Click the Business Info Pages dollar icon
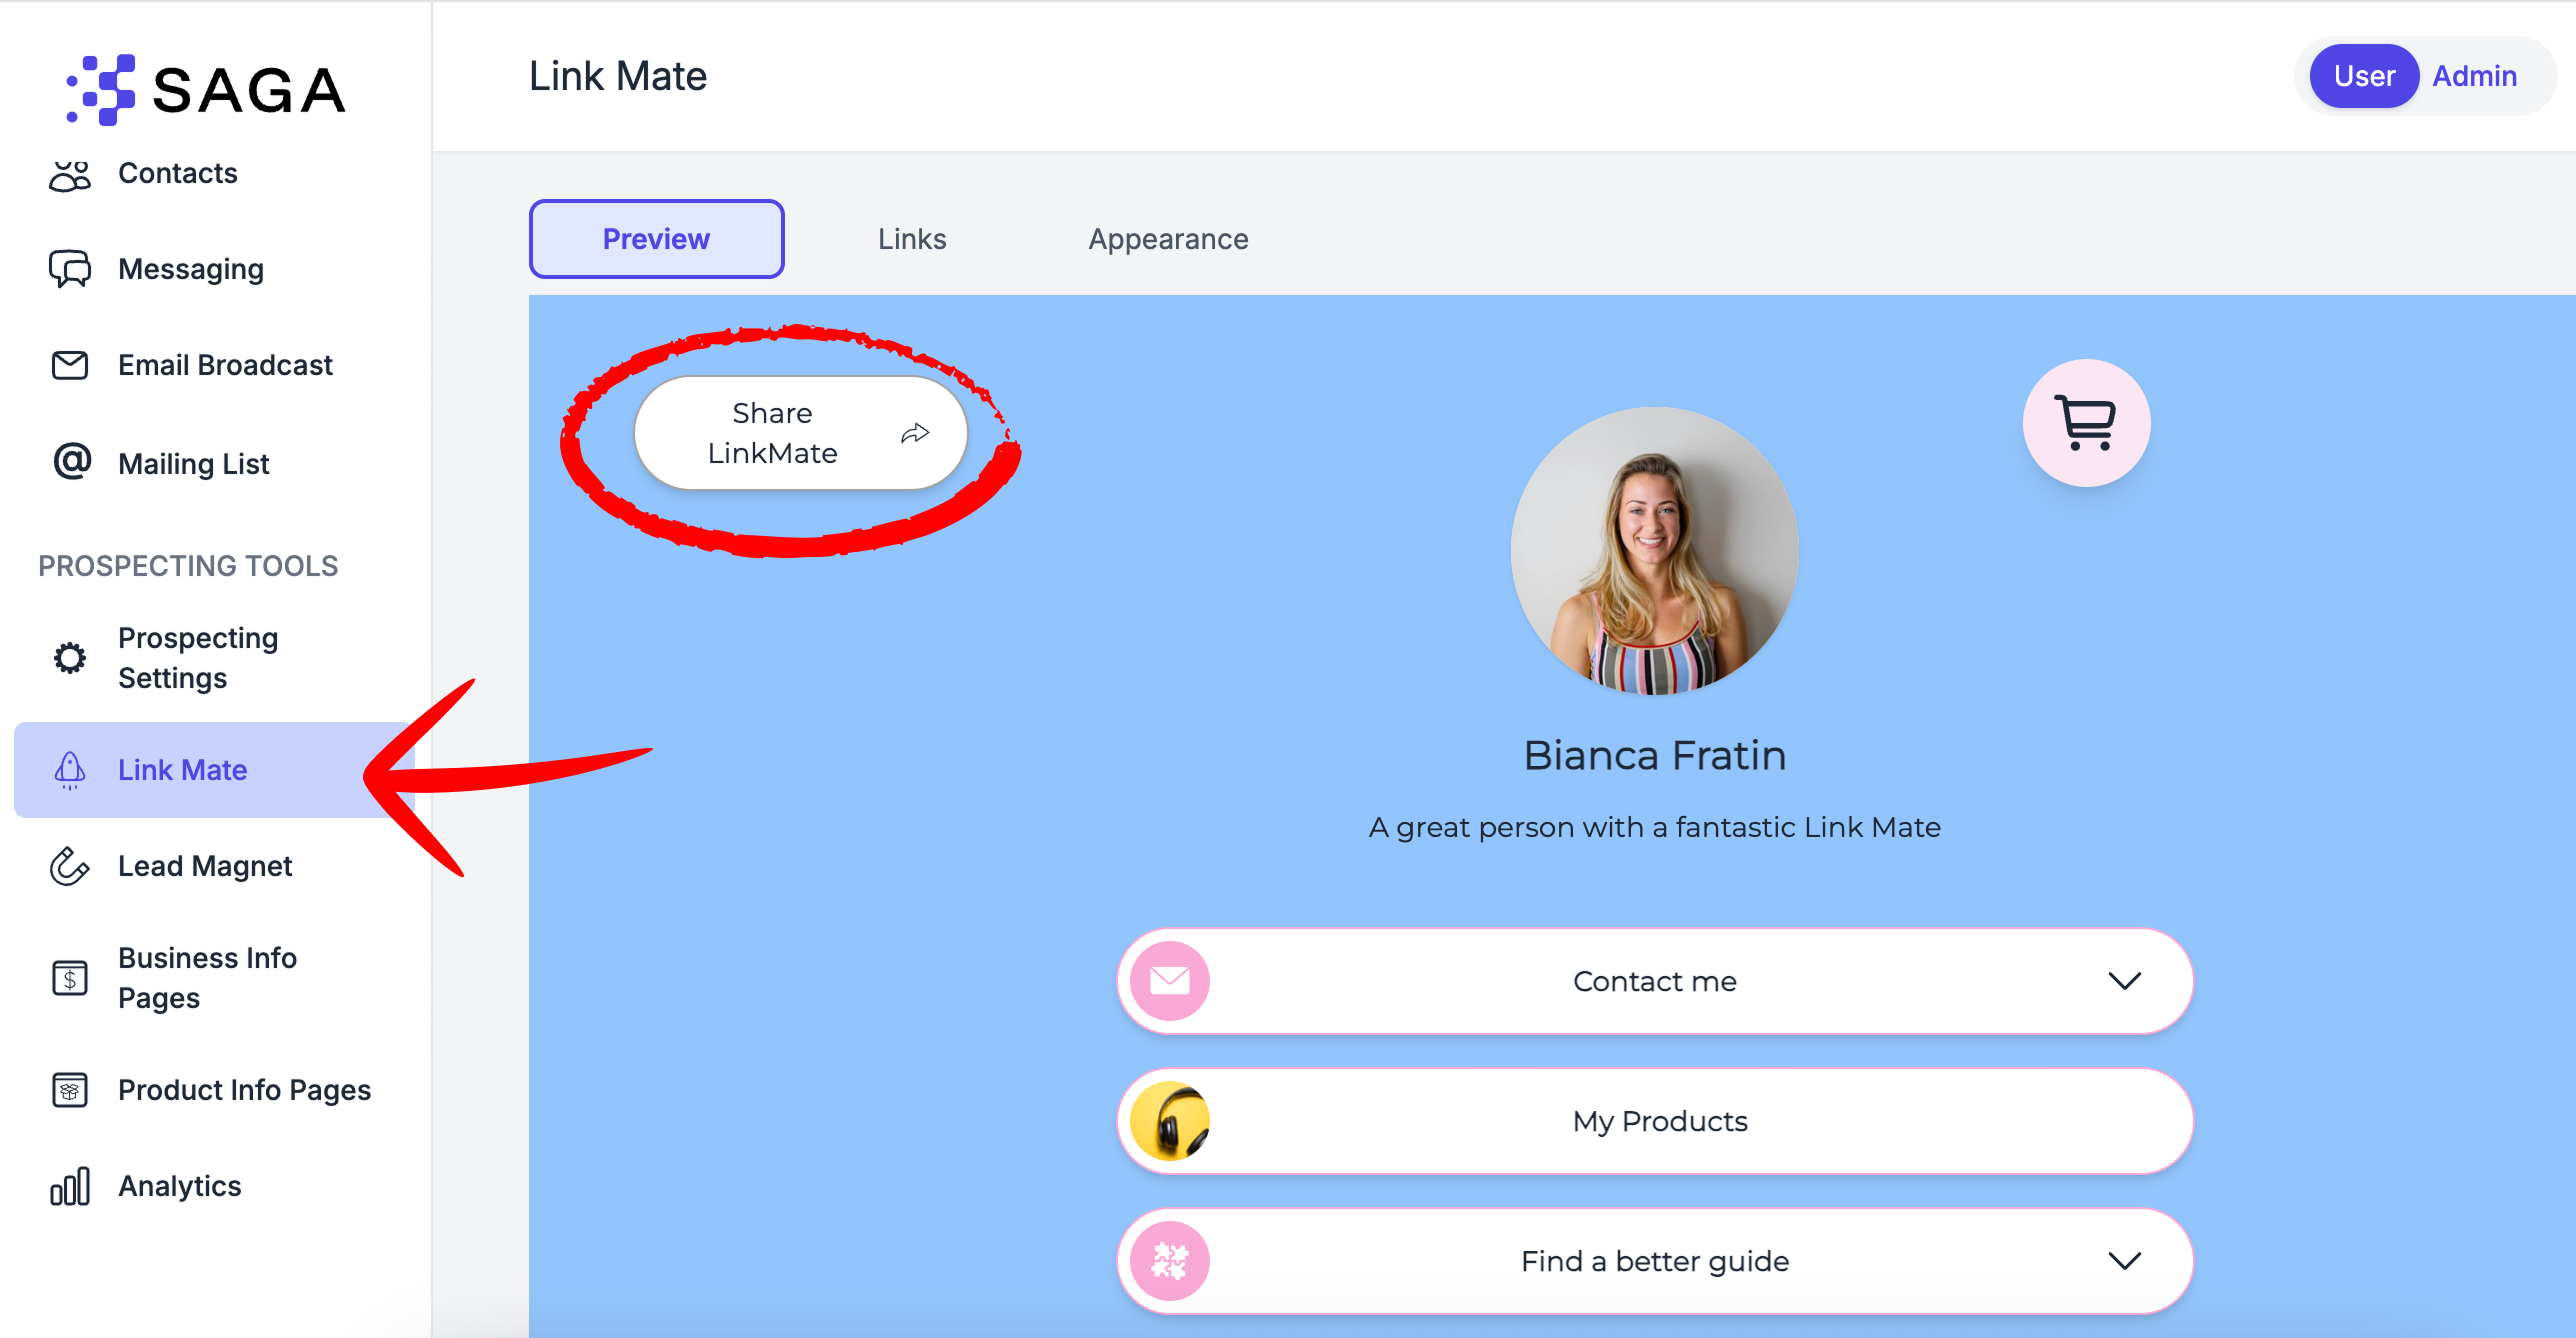2576x1338 pixels. click(70, 978)
